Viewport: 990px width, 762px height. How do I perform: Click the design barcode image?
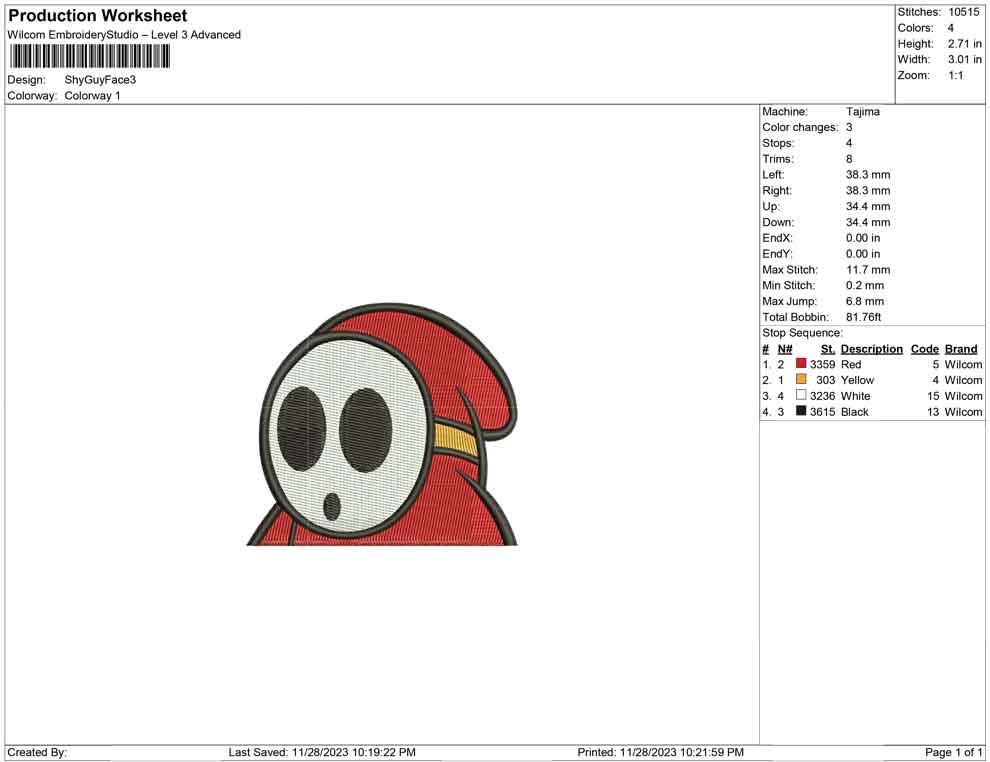(89, 56)
